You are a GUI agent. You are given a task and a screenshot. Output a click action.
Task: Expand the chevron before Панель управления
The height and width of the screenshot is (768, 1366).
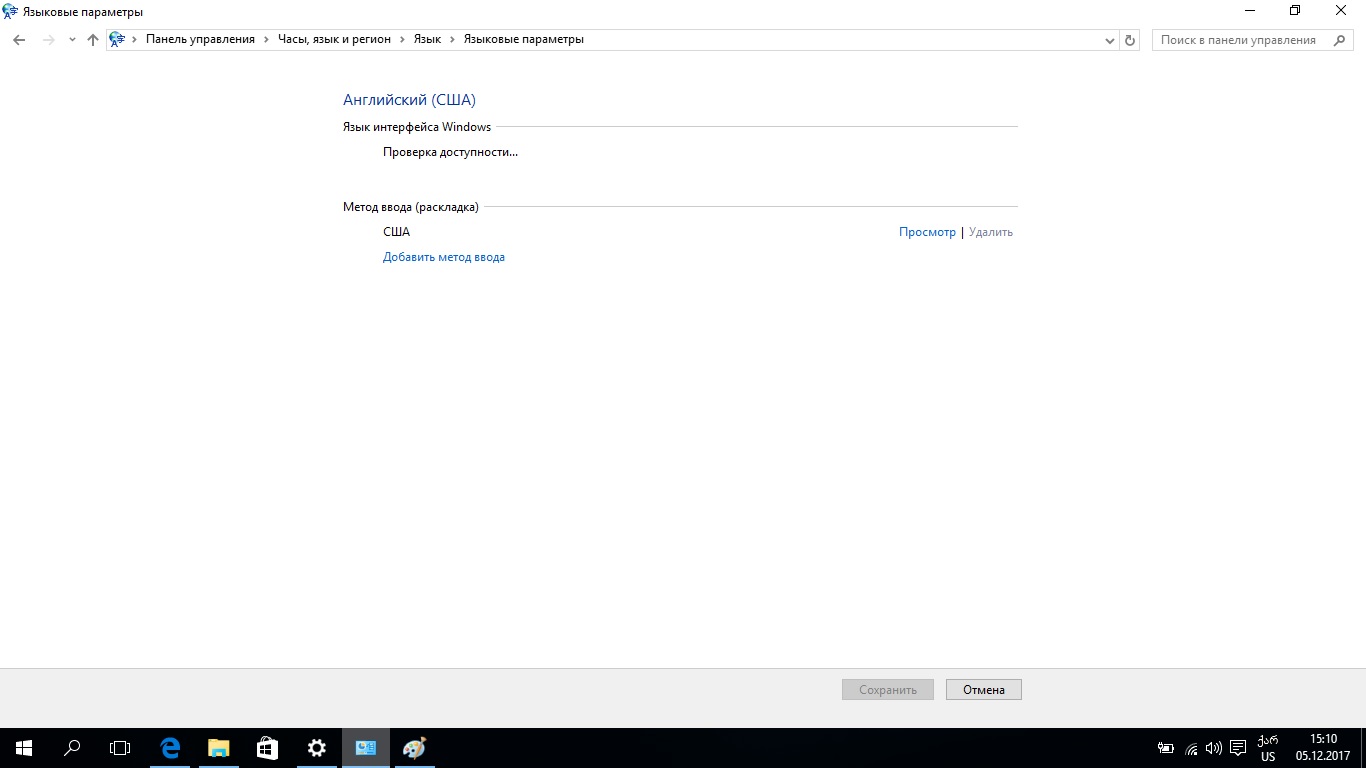135,40
